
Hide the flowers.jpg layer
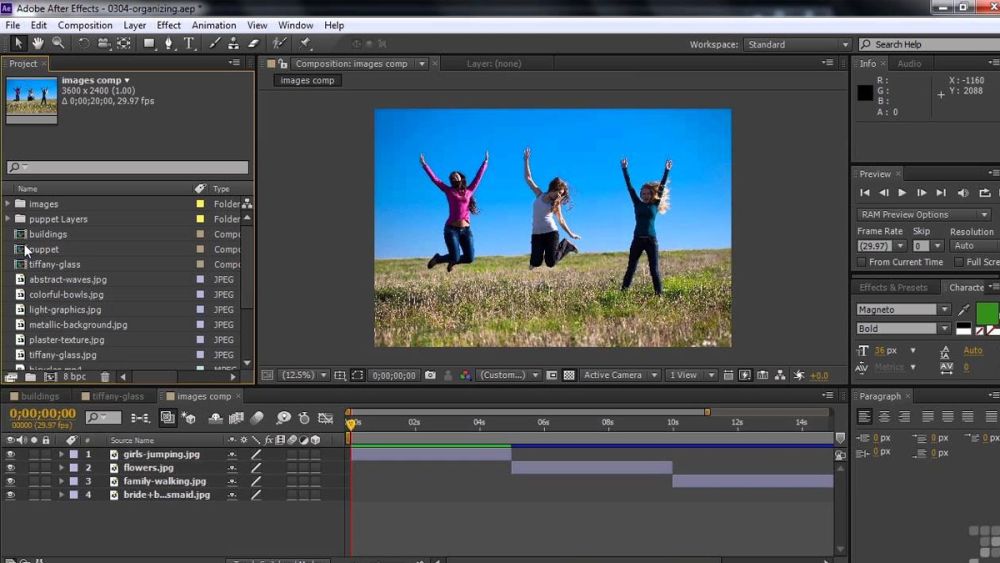[x=10, y=467]
